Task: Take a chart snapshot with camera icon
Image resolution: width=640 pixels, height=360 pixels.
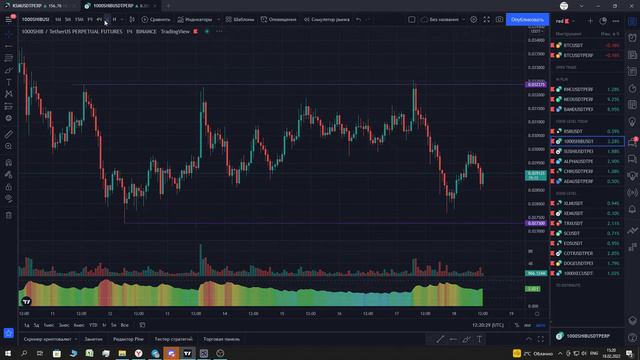Action: (x=499, y=20)
